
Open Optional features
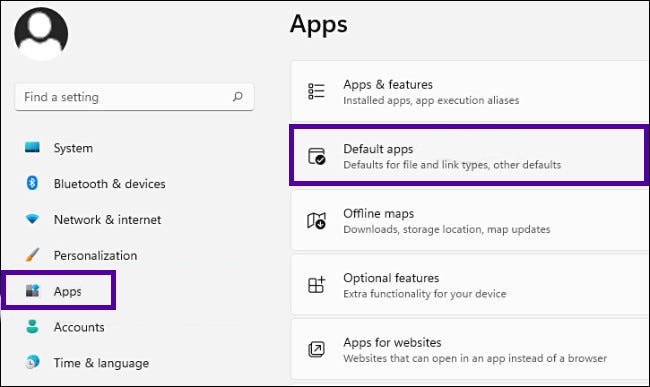pyautogui.click(x=470, y=285)
